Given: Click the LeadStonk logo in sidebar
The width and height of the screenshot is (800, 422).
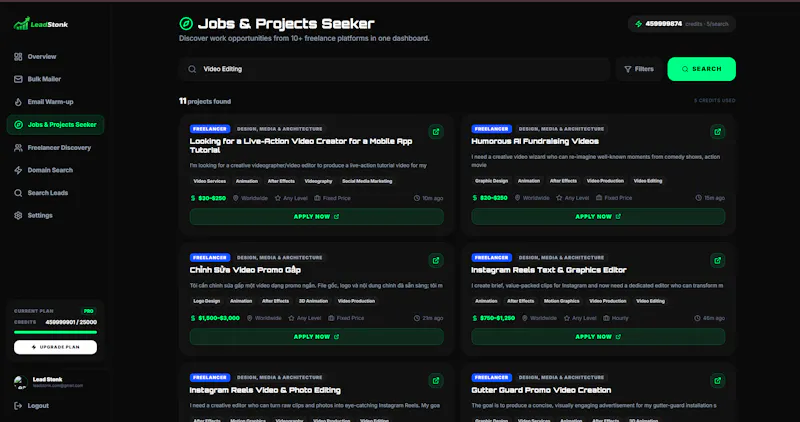Looking at the screenshot, I should coord(41,23).
